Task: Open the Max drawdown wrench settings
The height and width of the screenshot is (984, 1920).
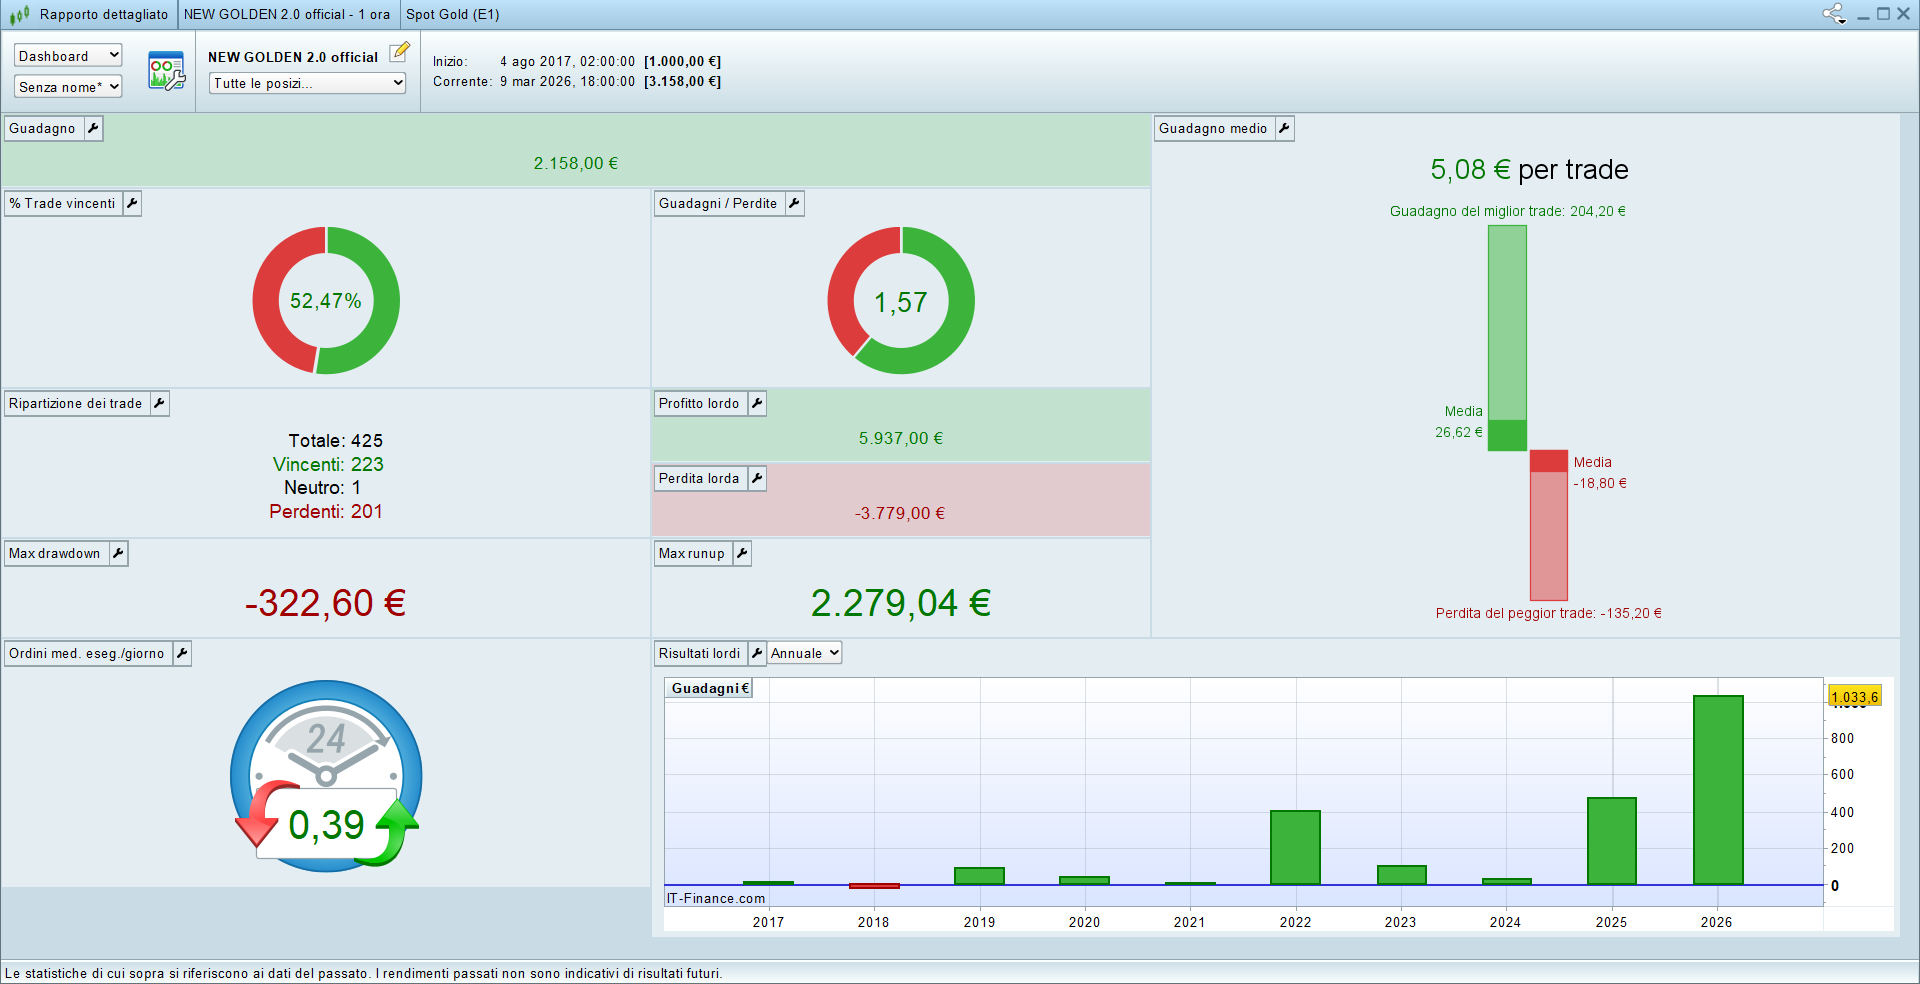Action: pyautogui.click(x=118, y=553)
